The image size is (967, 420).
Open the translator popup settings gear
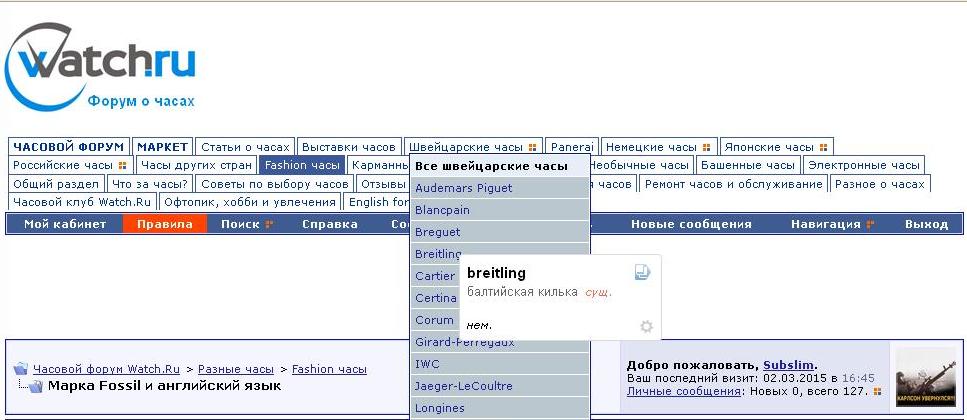646,326
